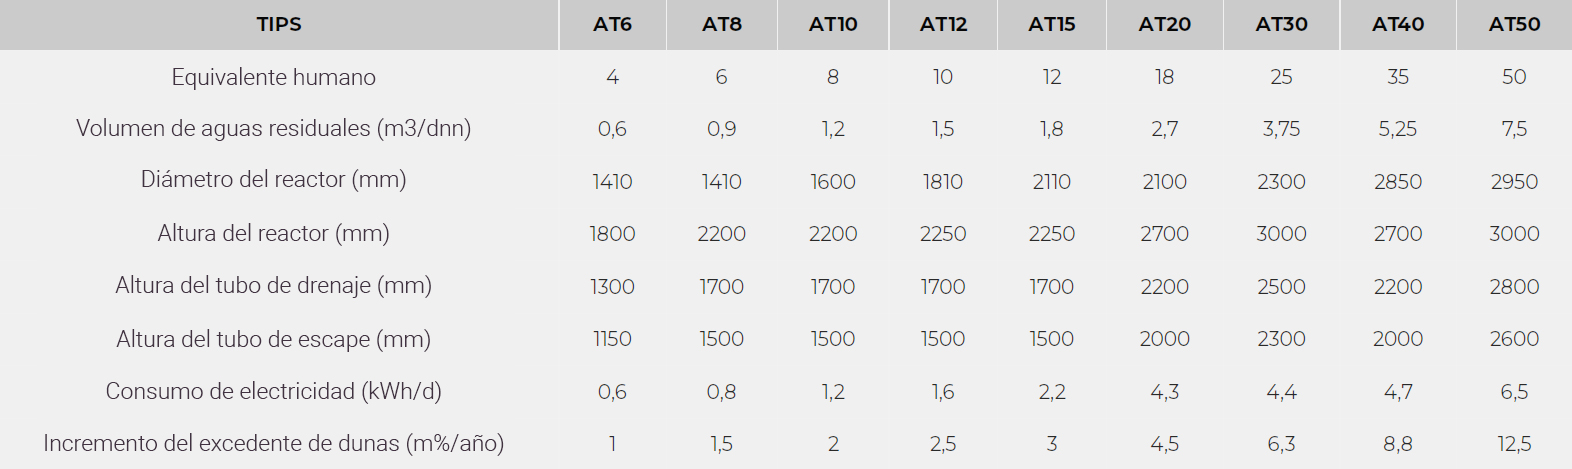Click the Equivalente humano row label
The image size is (1572, 469).
(274, 77)
